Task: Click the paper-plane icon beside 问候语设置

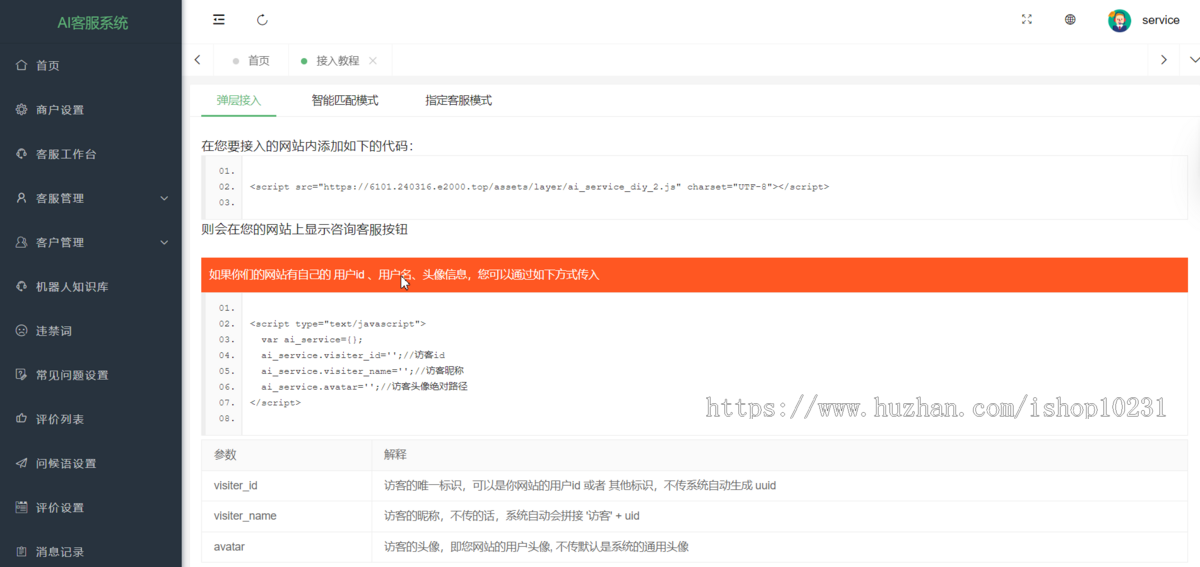Action: [x=22, y=463]
